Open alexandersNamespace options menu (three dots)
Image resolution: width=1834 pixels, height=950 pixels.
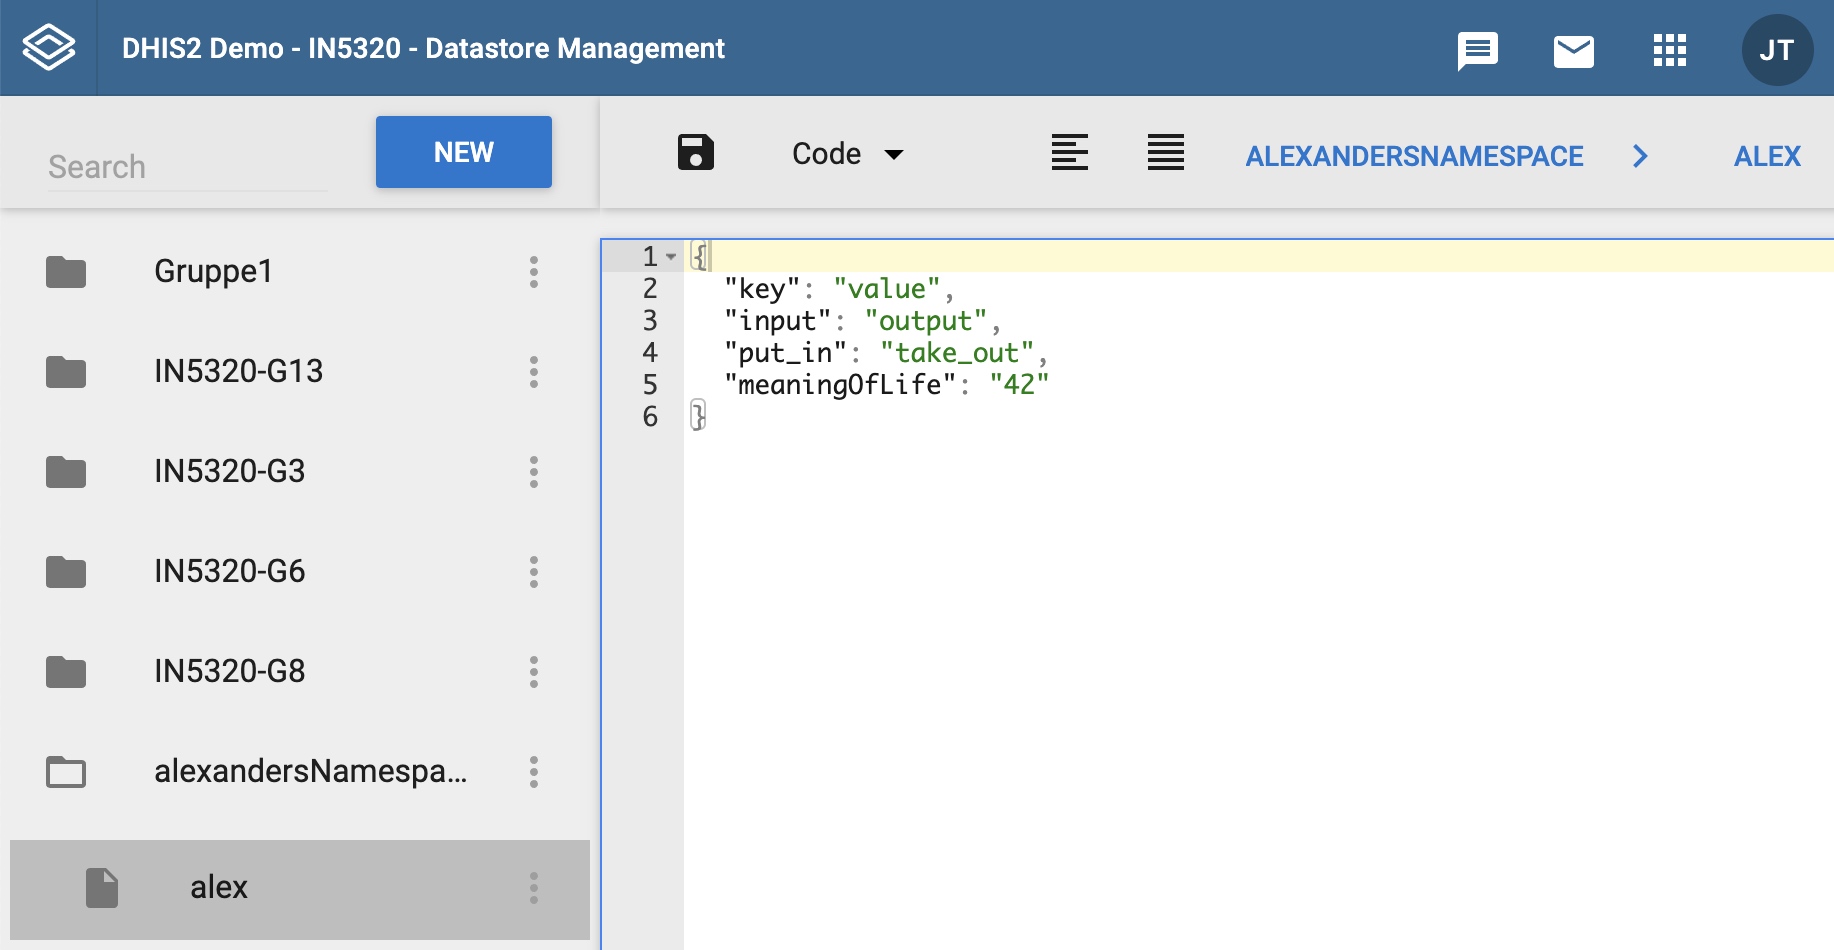534,772
